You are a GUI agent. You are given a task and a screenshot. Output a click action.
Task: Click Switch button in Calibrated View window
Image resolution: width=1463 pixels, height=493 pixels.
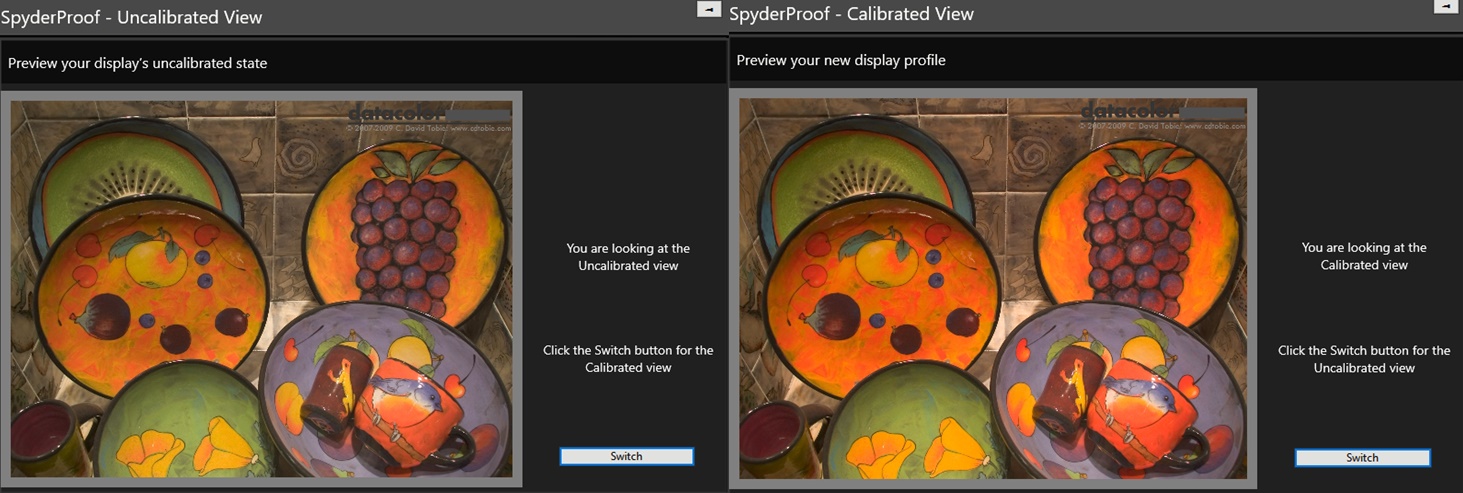tap(1362, 457)
